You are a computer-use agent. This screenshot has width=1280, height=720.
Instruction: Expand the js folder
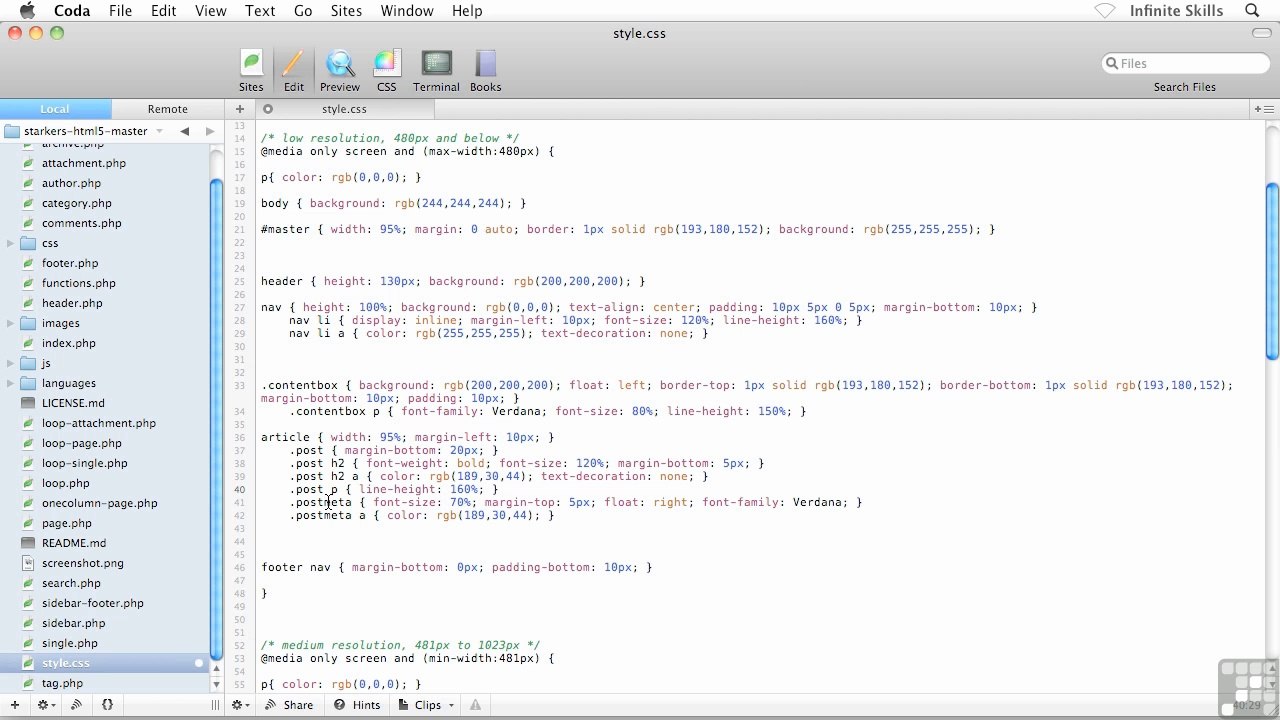(x=10, y=363)
